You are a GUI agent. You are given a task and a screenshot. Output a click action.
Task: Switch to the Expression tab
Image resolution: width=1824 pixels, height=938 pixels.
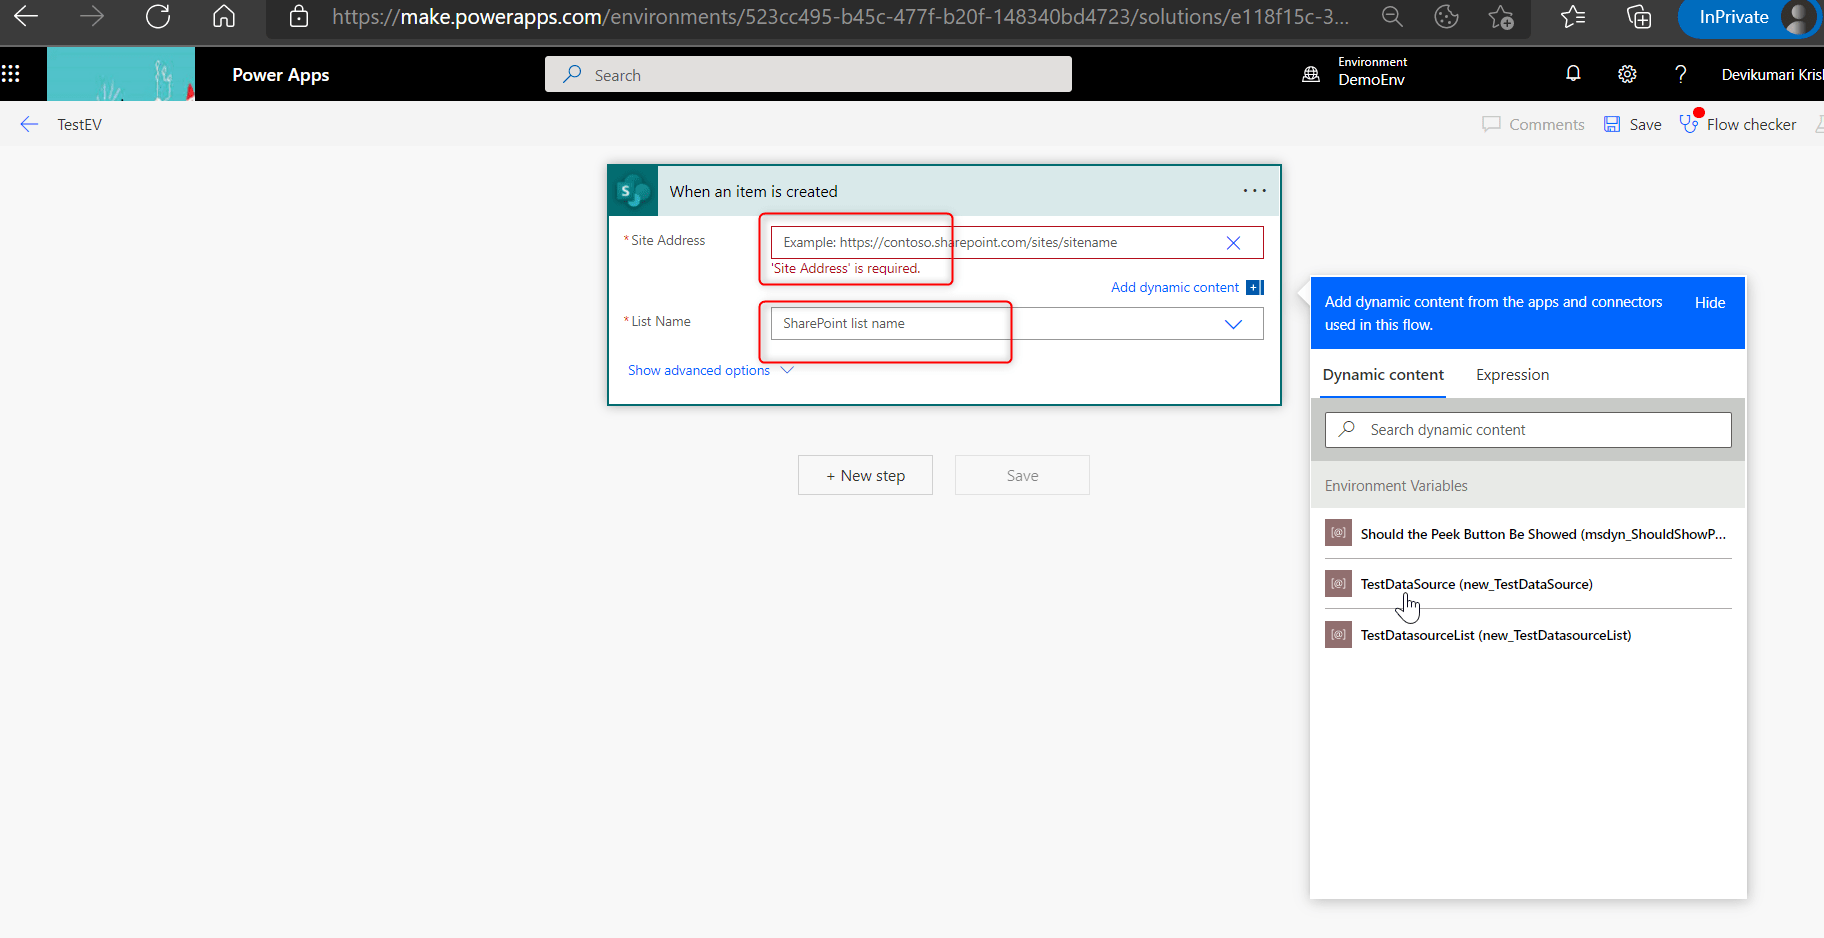[1512, 375]
